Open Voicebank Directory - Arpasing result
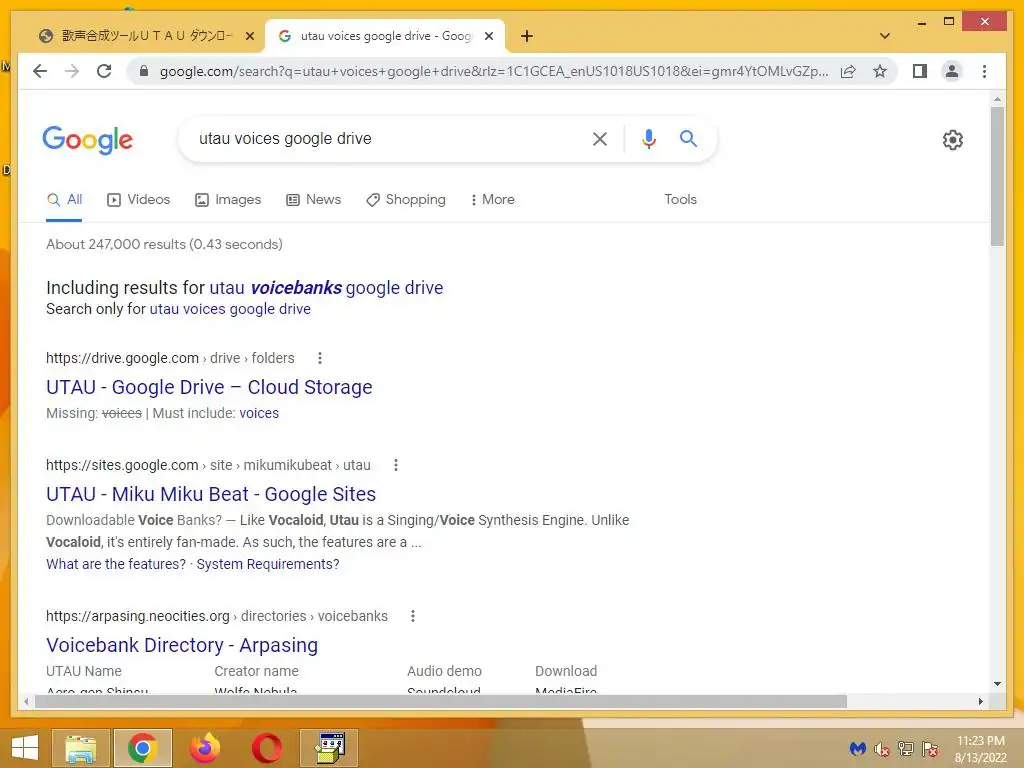 coord(182,645)
